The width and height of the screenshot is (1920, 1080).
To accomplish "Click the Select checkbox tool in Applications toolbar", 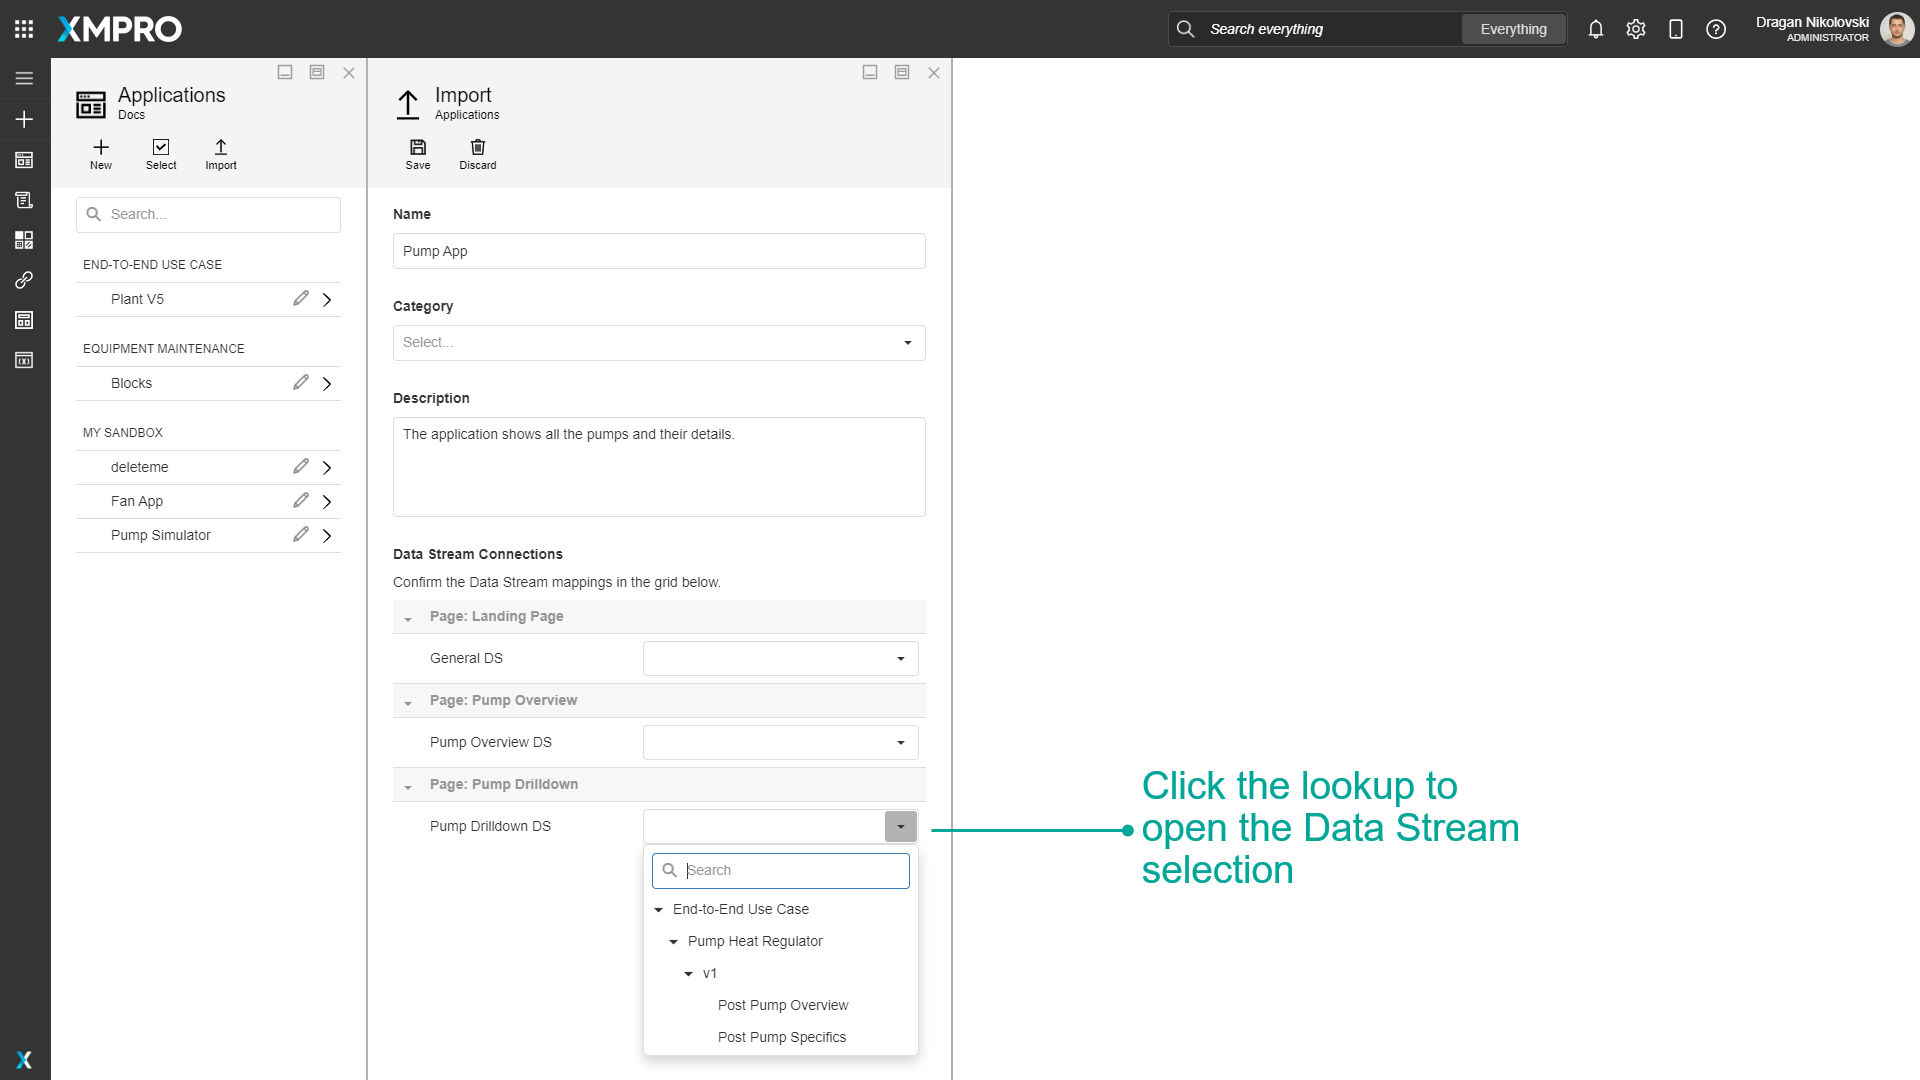I will click(x=160, y=154).
